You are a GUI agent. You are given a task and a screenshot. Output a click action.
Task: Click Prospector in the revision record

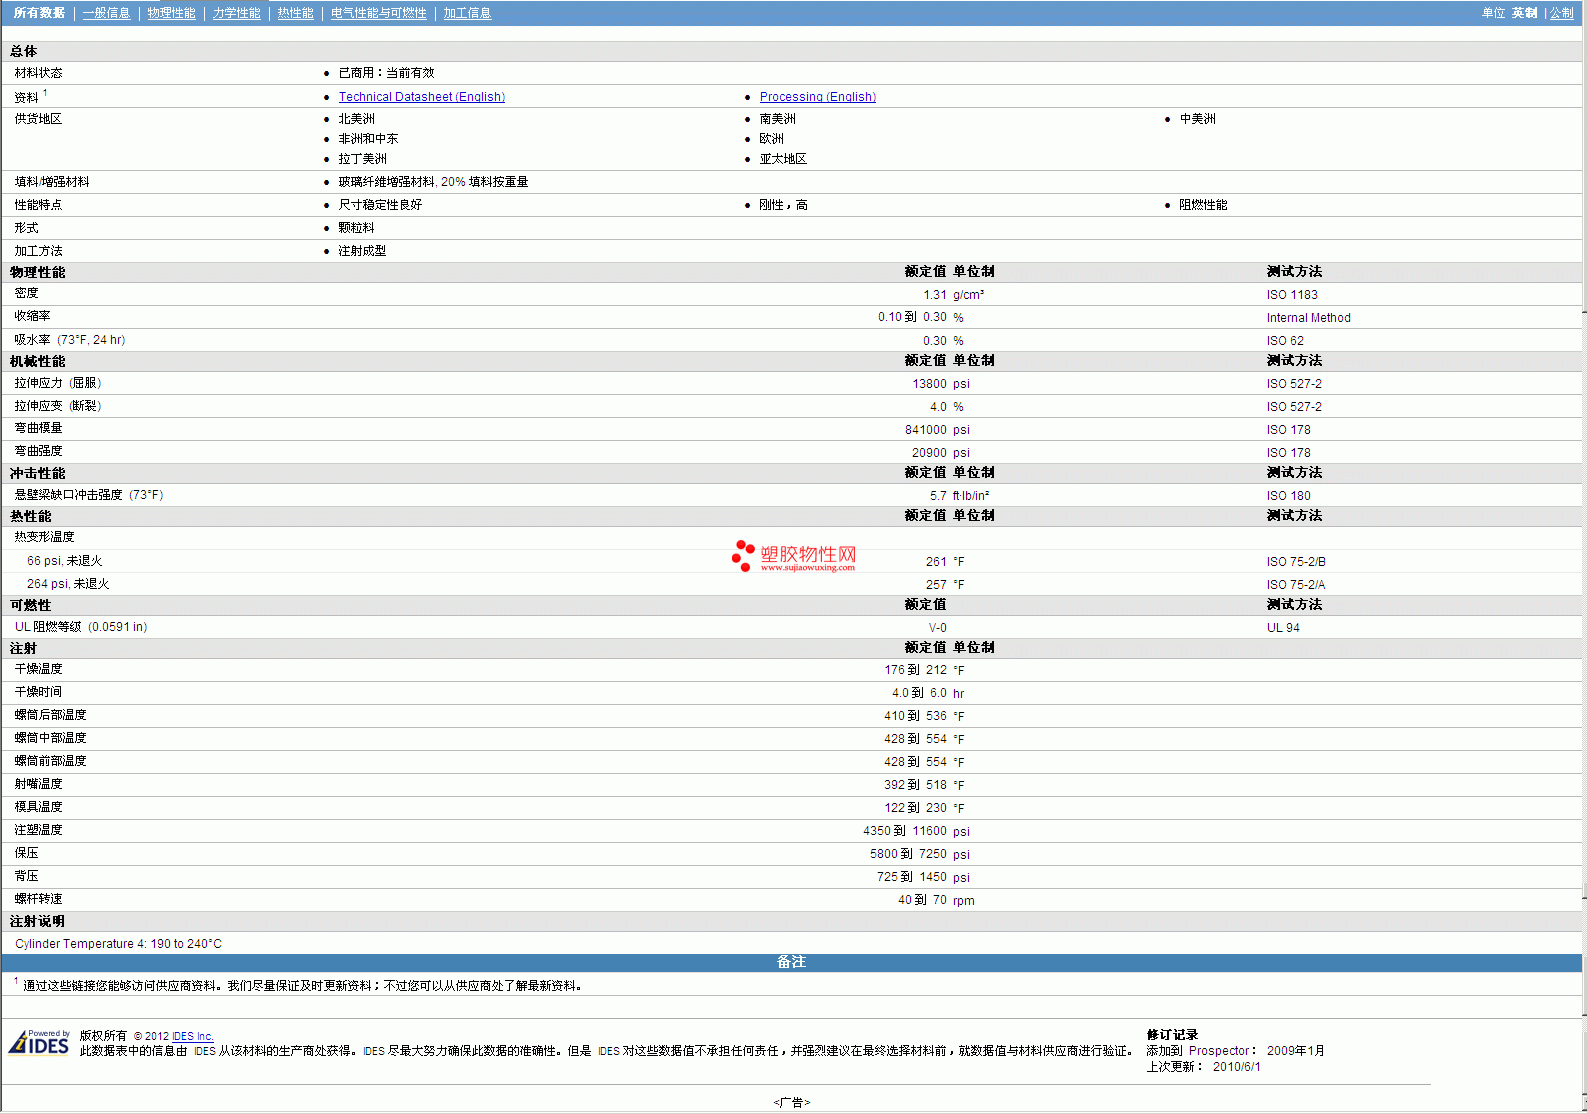coord(1218,1051)
